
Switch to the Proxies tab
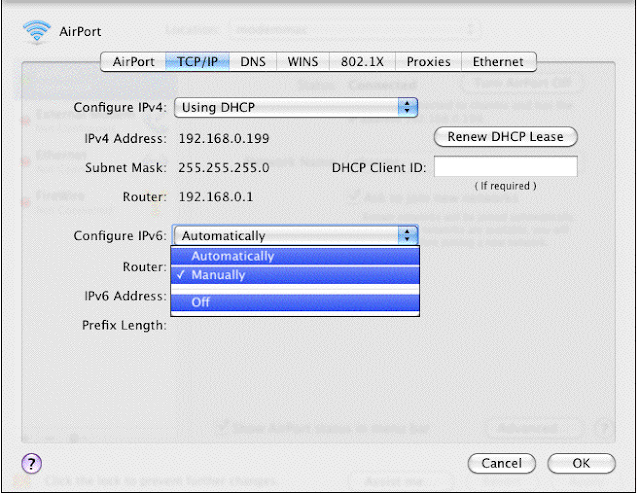click(429, 62)
